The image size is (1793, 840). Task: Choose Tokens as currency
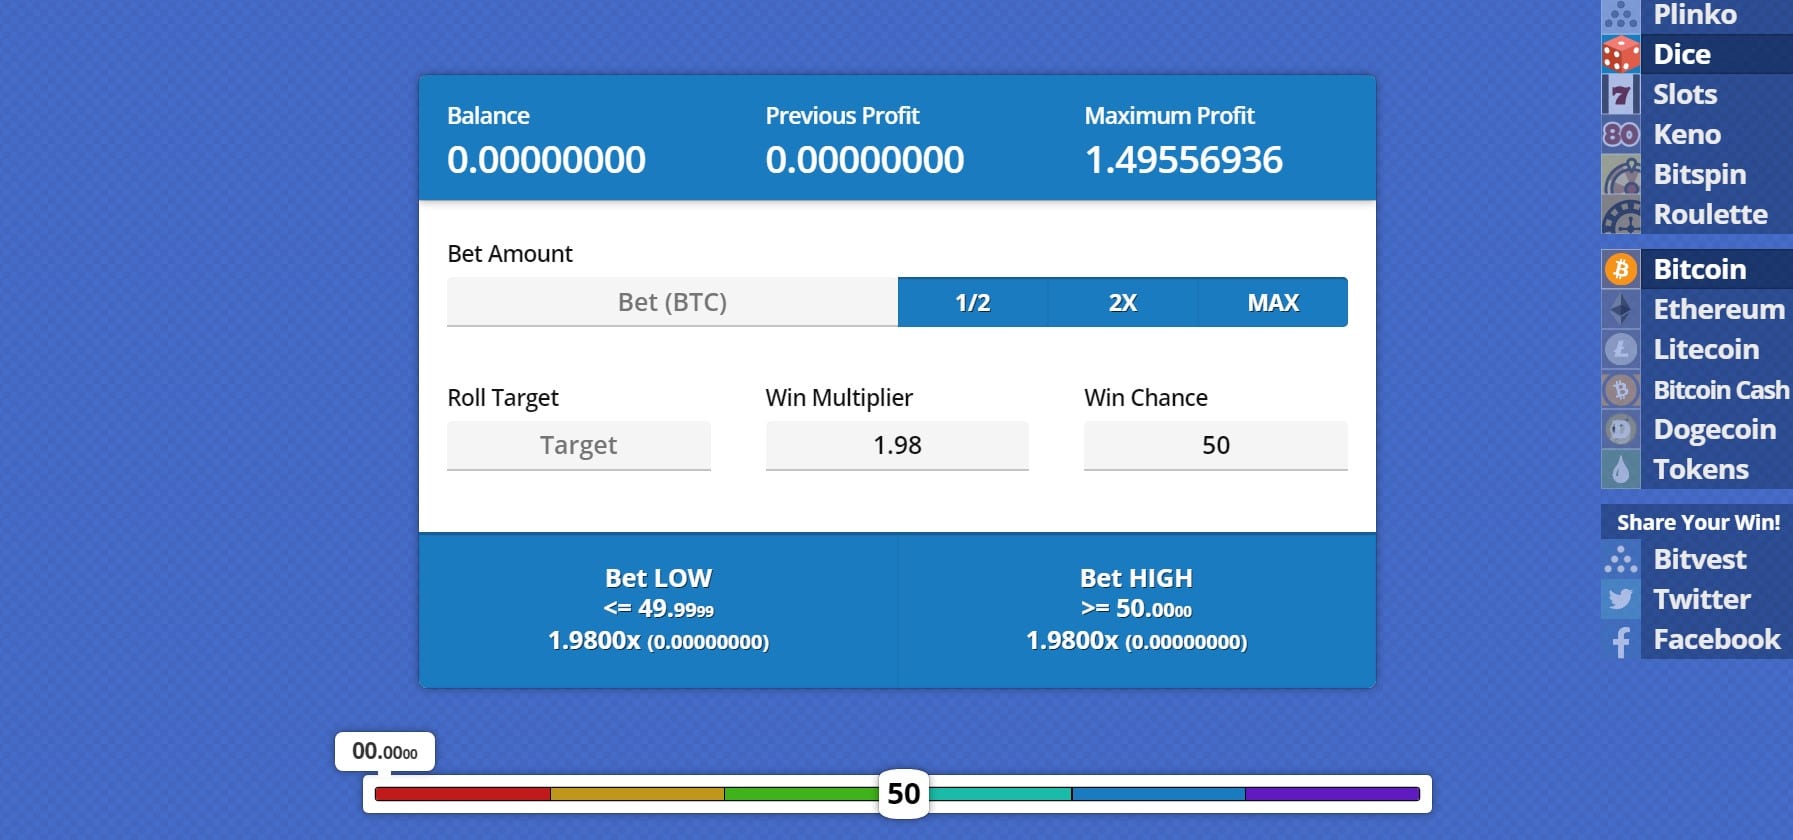click(1701, 469)
